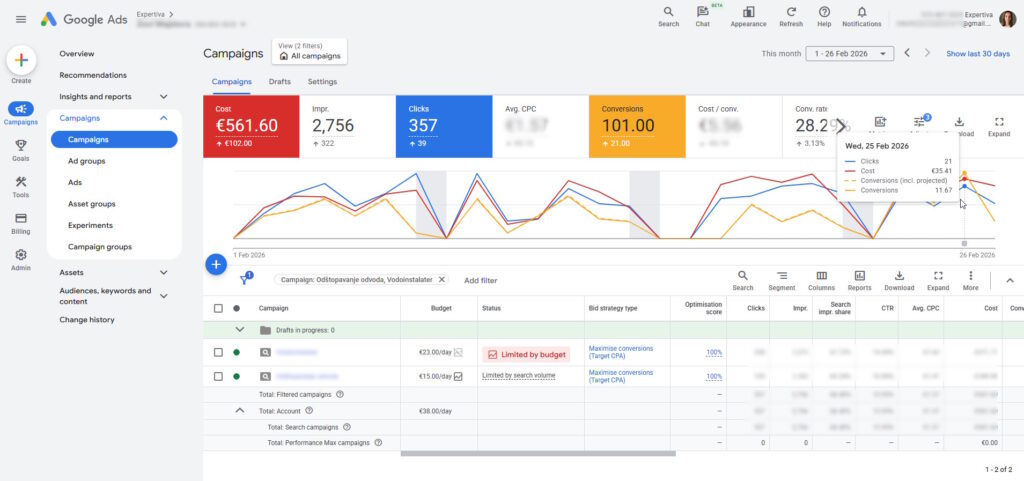Click Show last 30 days link
This screenshot has width=1024, height=481.
tap(977, 53)
